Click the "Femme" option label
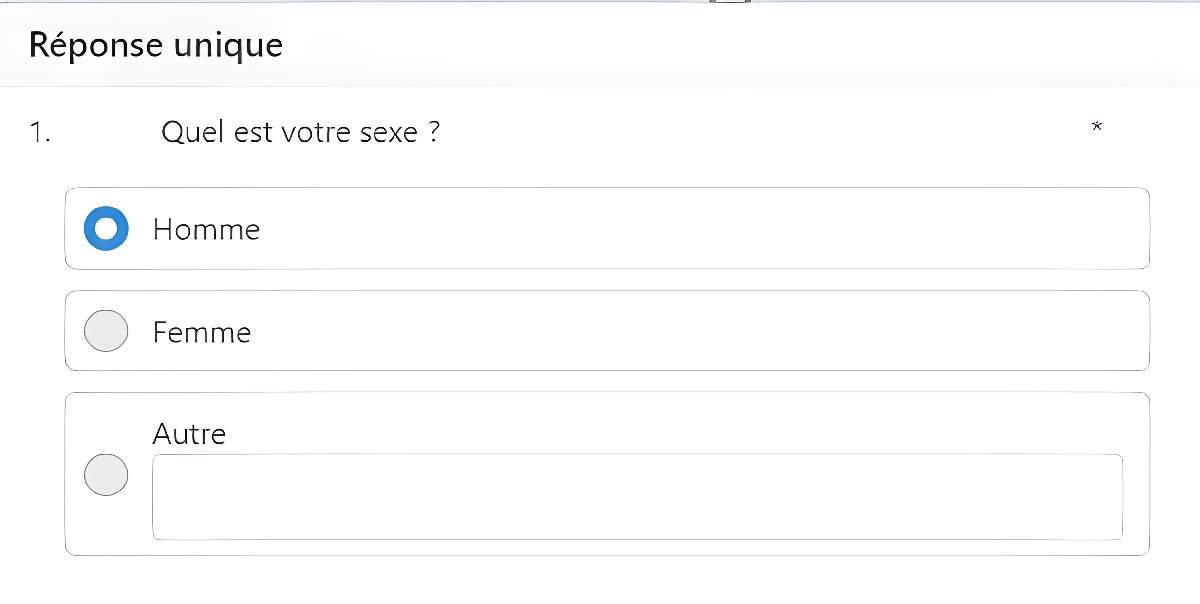Screen dimensions: 1200x604 pos(201,332)
